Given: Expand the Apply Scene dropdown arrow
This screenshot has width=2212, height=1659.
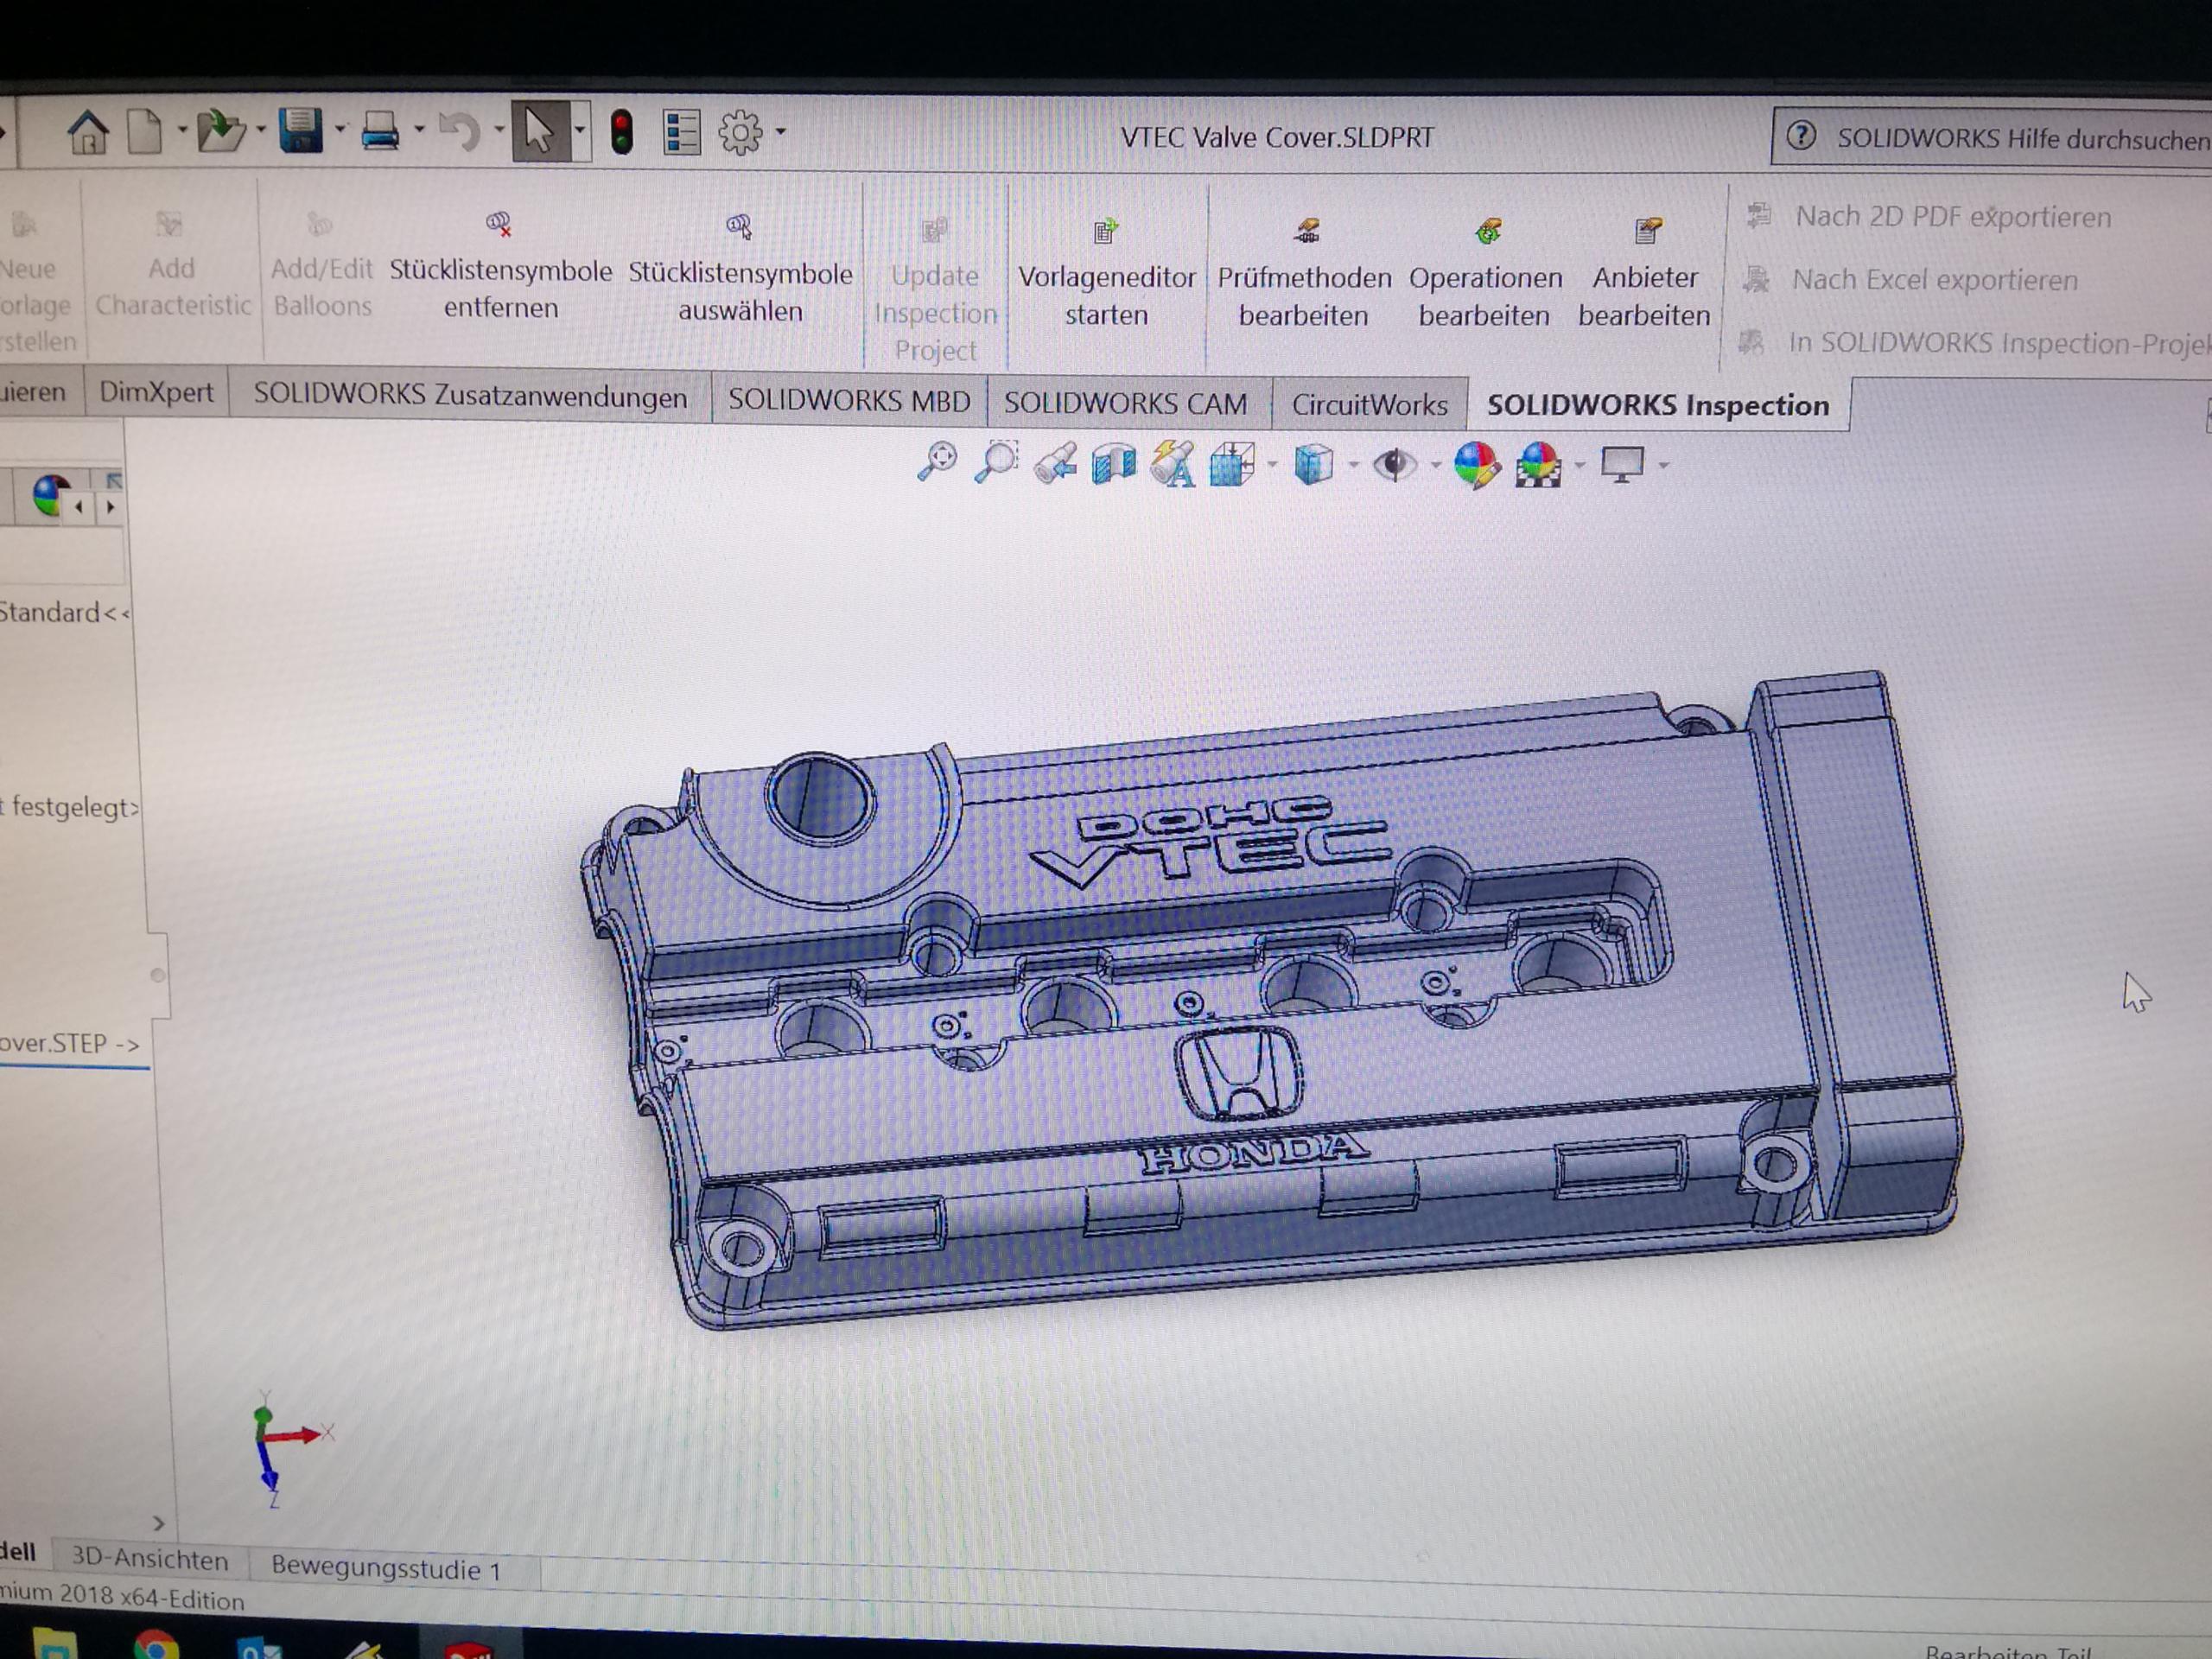Looking at the screenshot, I should click(1579, 465).
